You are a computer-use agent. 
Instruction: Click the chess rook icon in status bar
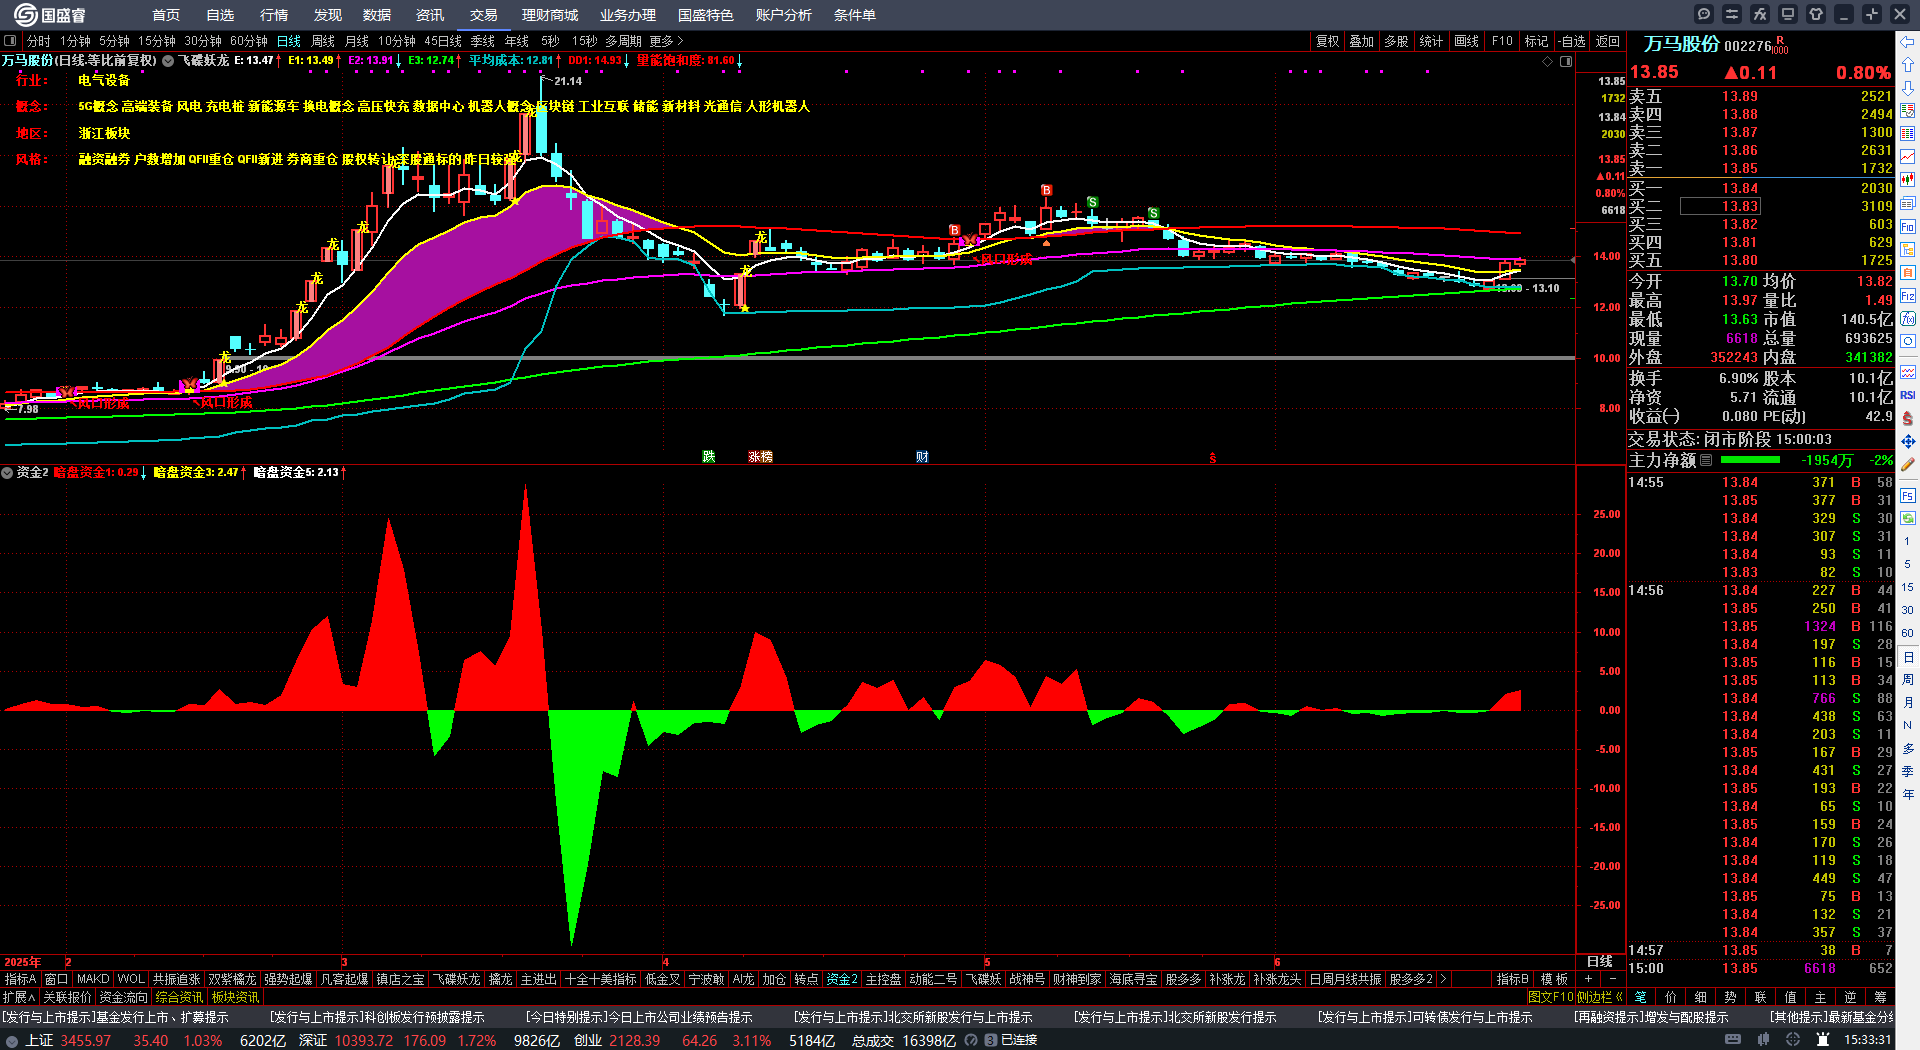tap(1822, 1040)
